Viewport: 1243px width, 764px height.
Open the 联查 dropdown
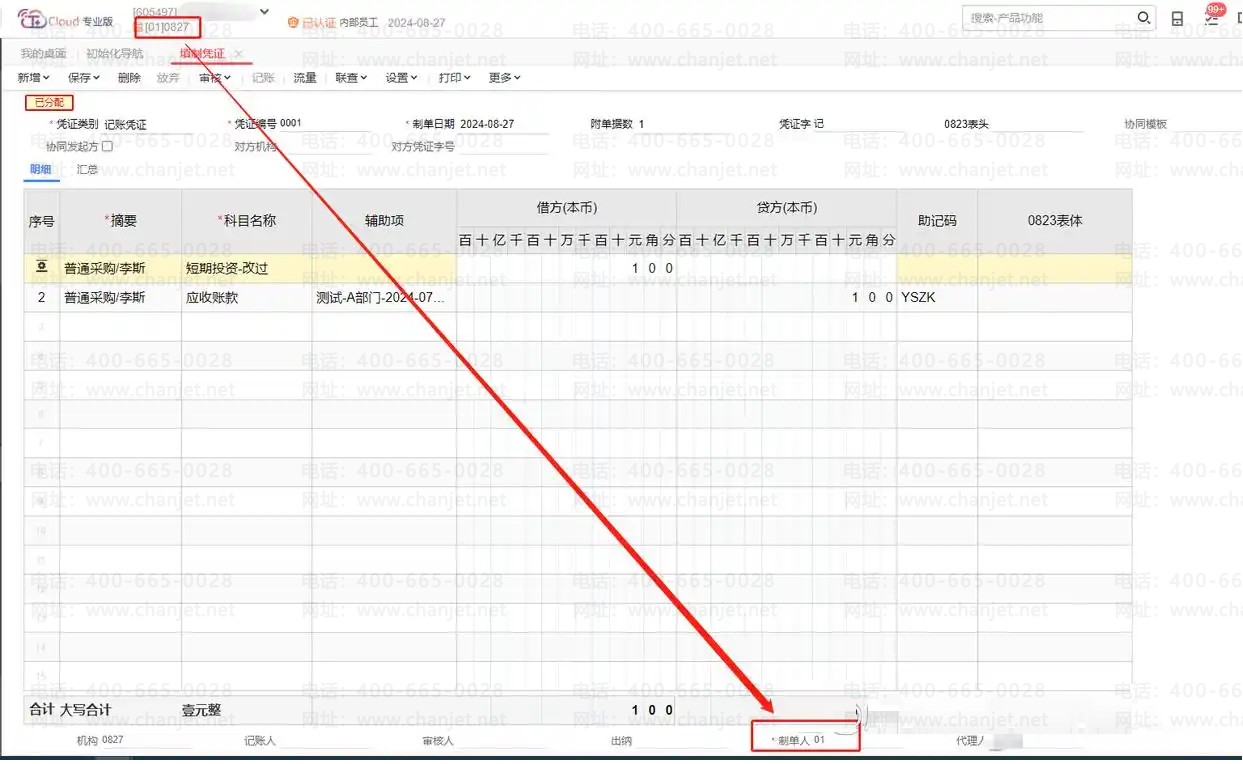(351, 78)
